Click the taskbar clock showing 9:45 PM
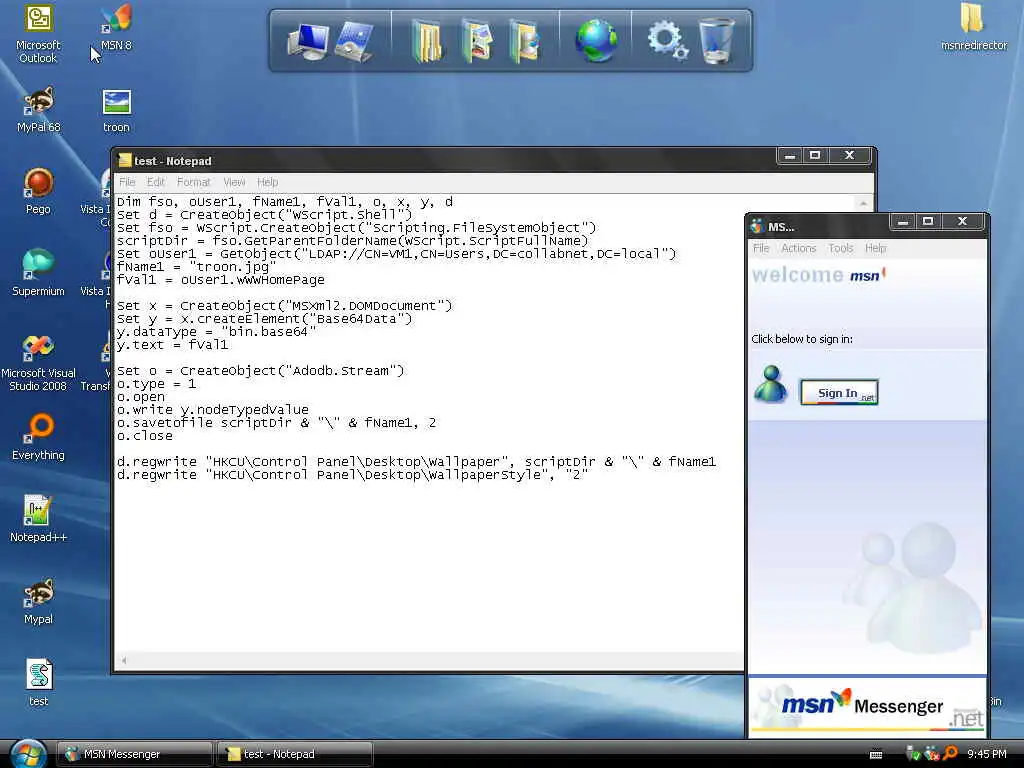Screen dimensions: 1024x768 (987, 754)
